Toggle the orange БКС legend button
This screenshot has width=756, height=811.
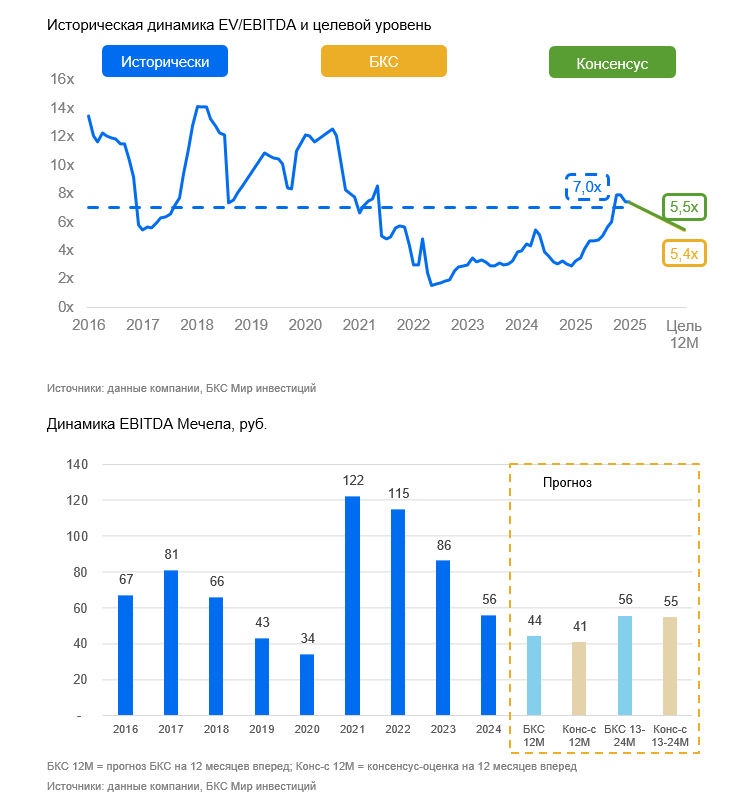383,62
